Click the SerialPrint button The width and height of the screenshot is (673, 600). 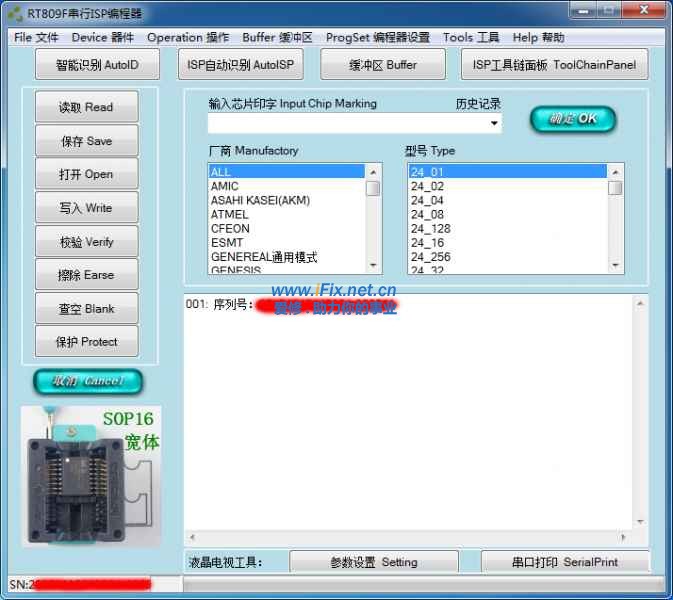(565, 562)
